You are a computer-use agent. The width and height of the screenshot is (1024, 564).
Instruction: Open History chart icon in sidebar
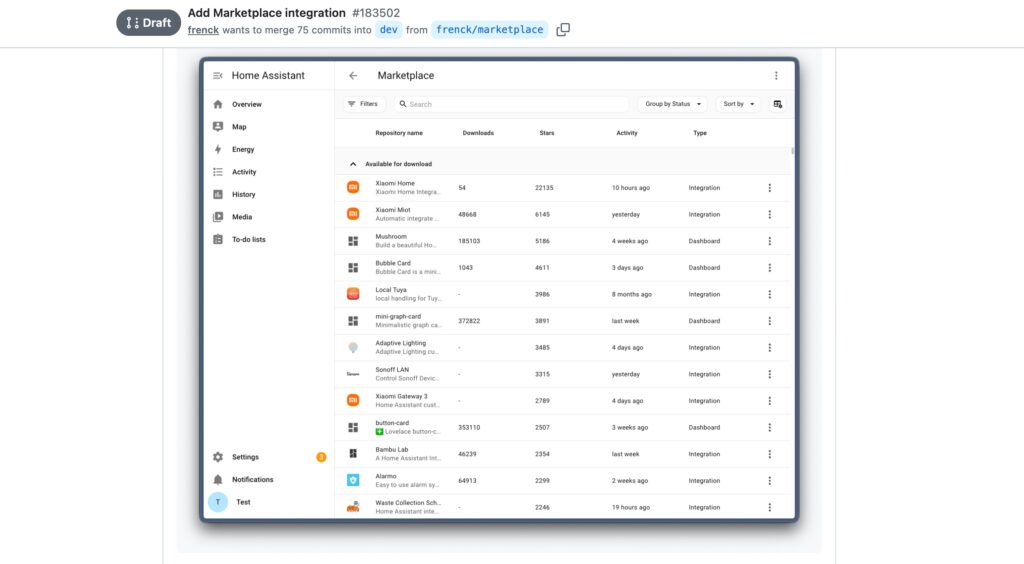[x=218, y=195]
